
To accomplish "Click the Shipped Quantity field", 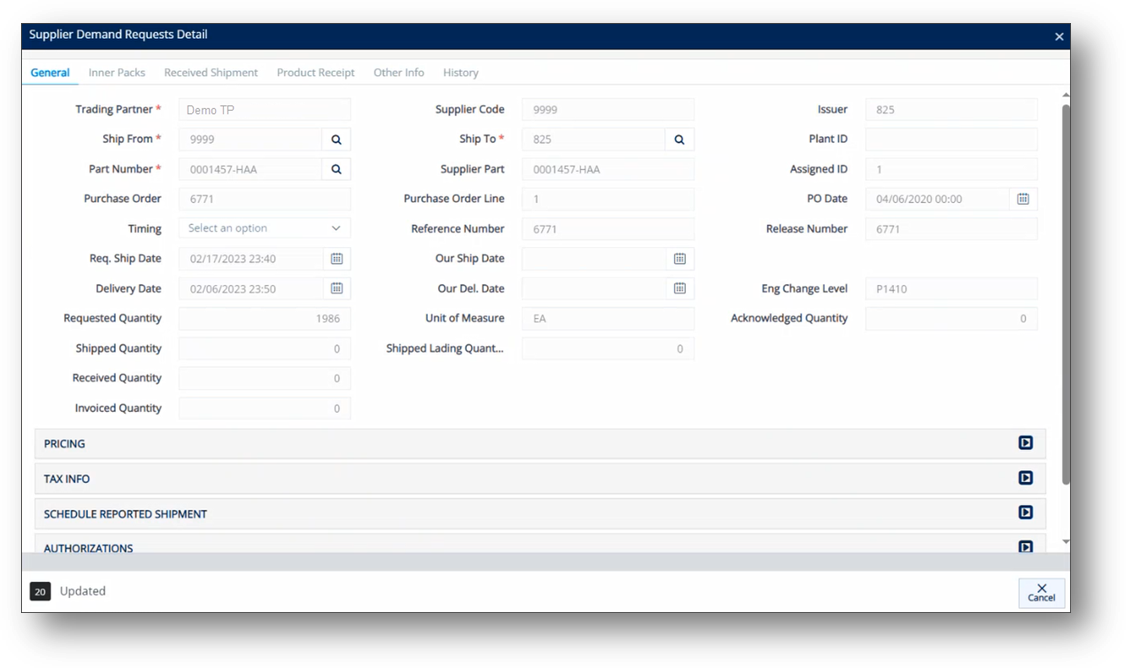I will tap(264, 348).
